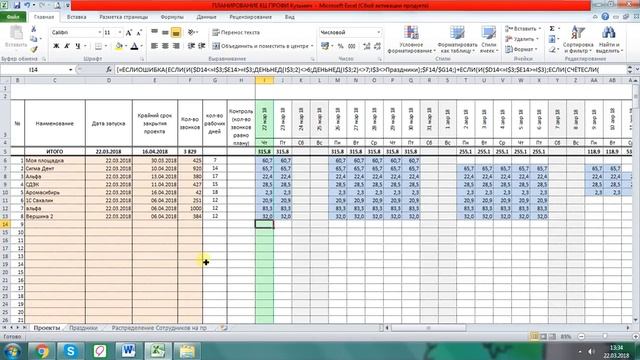Align cell text to the right

(x=176, y=46)
